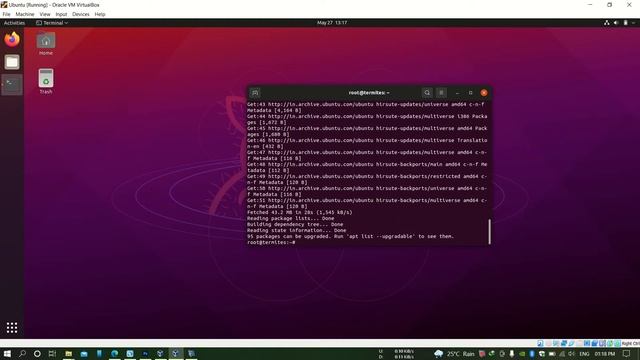Click the terminal vertical scrollbar
This screenshot has width=640, height=360.
[x=489, y=231]
